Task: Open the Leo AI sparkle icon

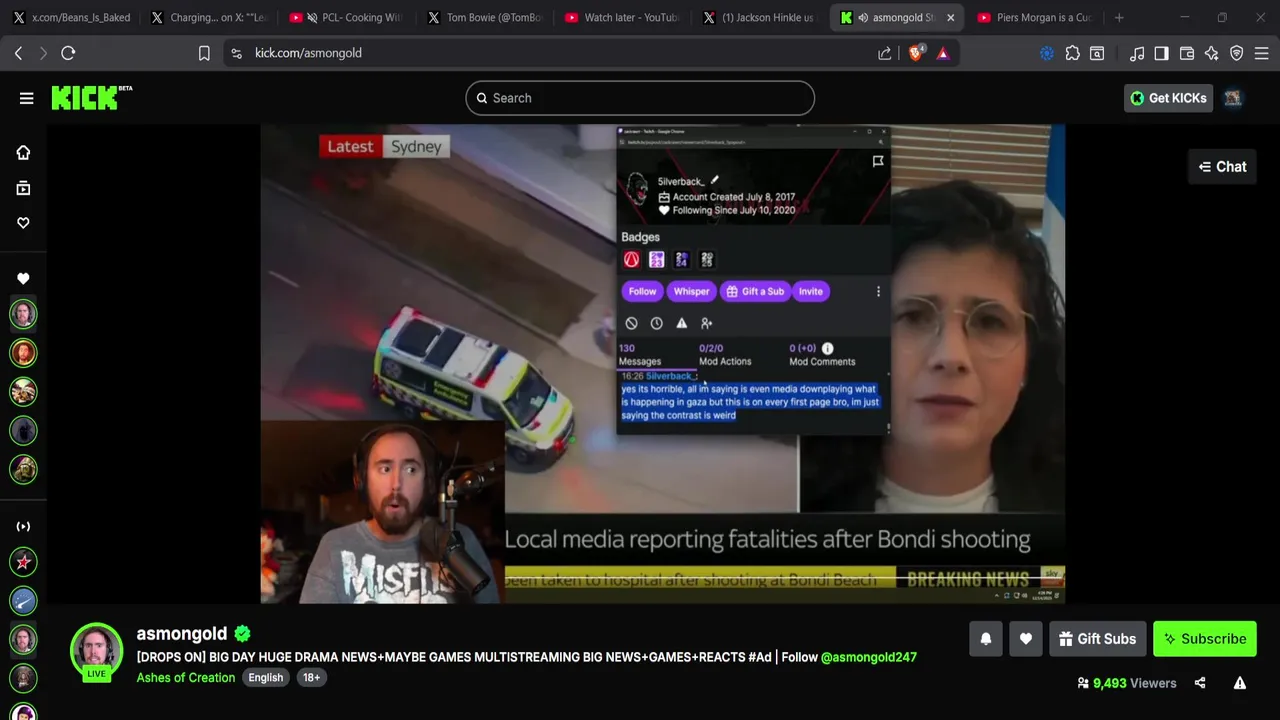Action: [1212, 53]
